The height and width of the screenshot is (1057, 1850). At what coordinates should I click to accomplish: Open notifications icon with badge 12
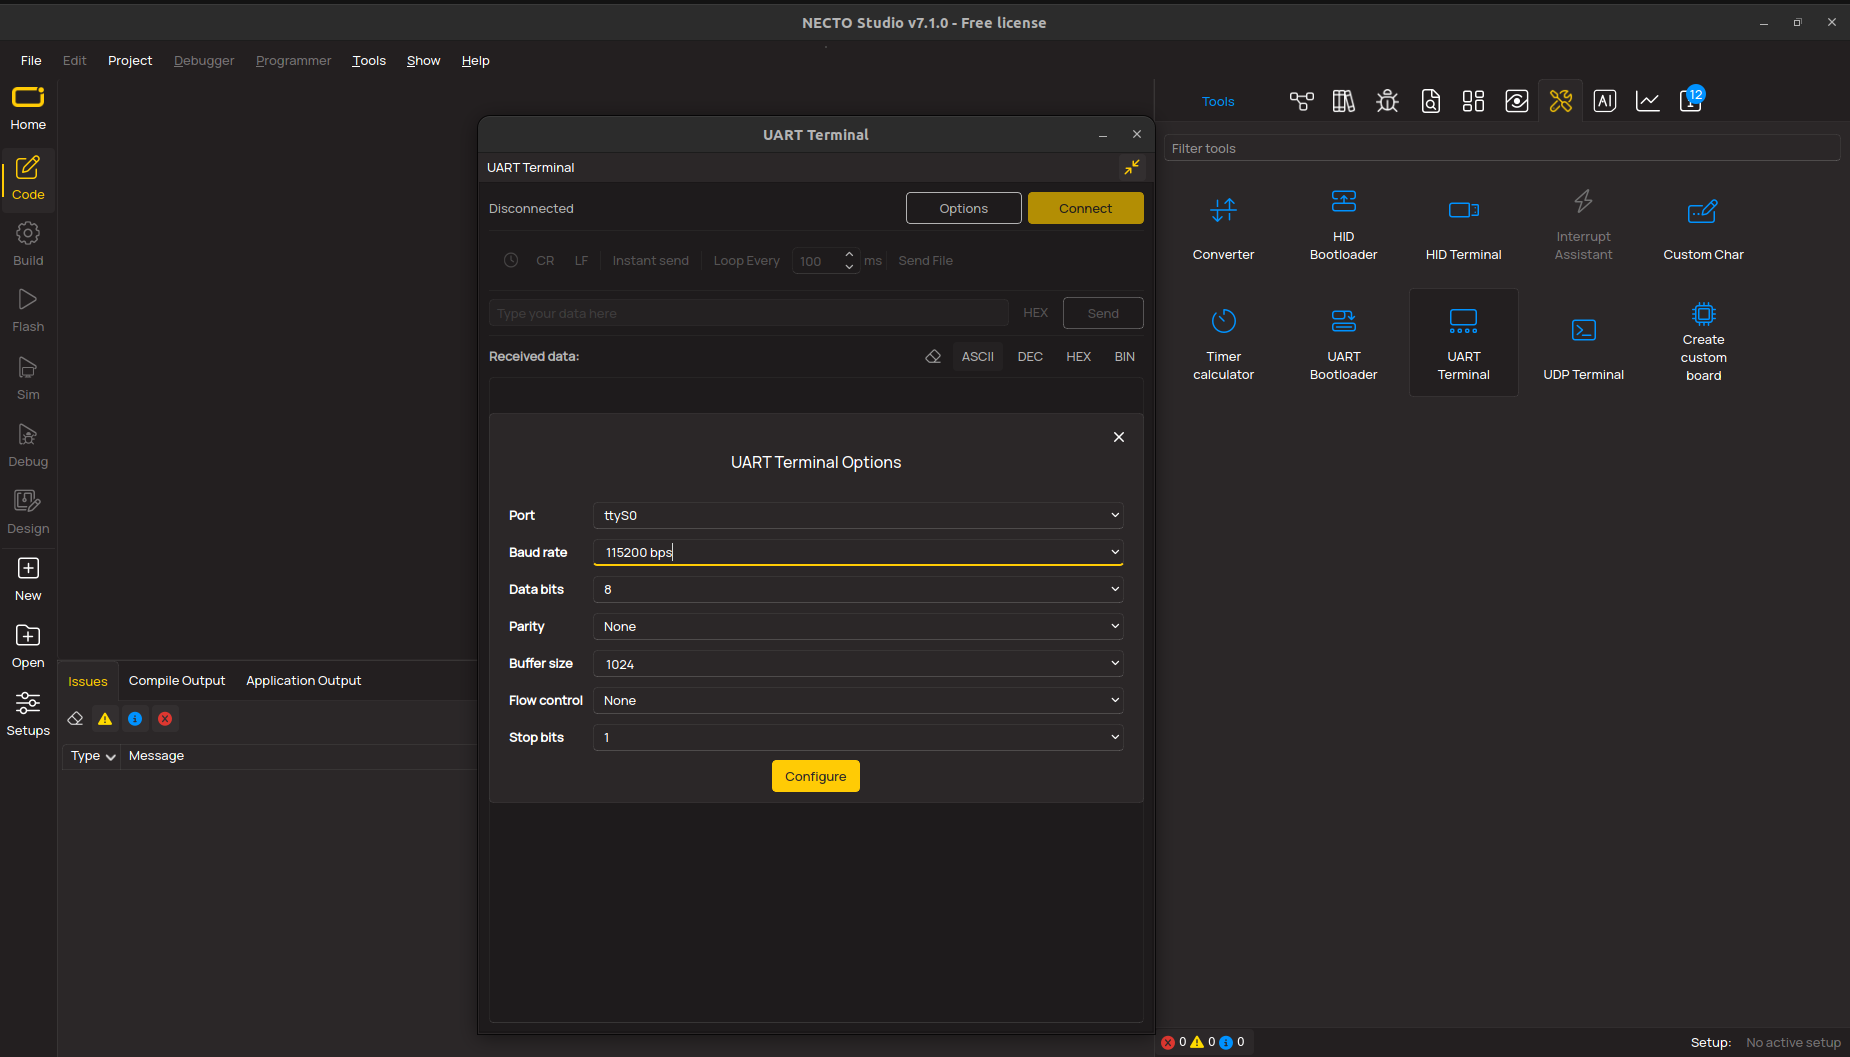pyautogui.click(x=1691, y=100)
